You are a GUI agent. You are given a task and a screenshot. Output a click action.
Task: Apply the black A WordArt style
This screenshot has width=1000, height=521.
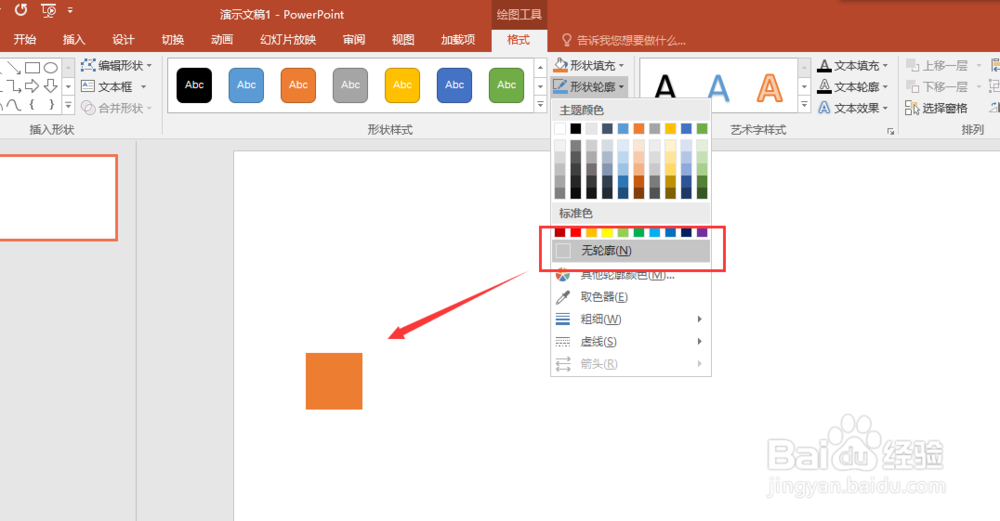coord(665,87)
